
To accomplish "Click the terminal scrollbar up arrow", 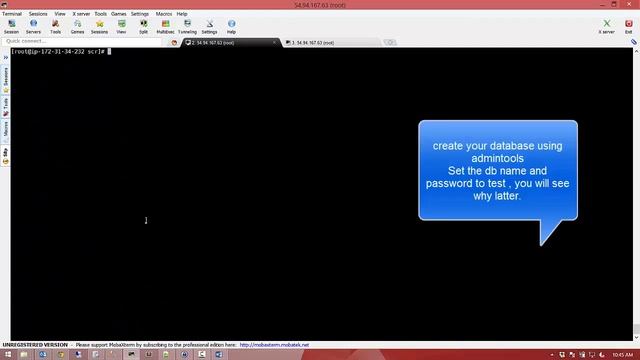I will tap(636, 51).
